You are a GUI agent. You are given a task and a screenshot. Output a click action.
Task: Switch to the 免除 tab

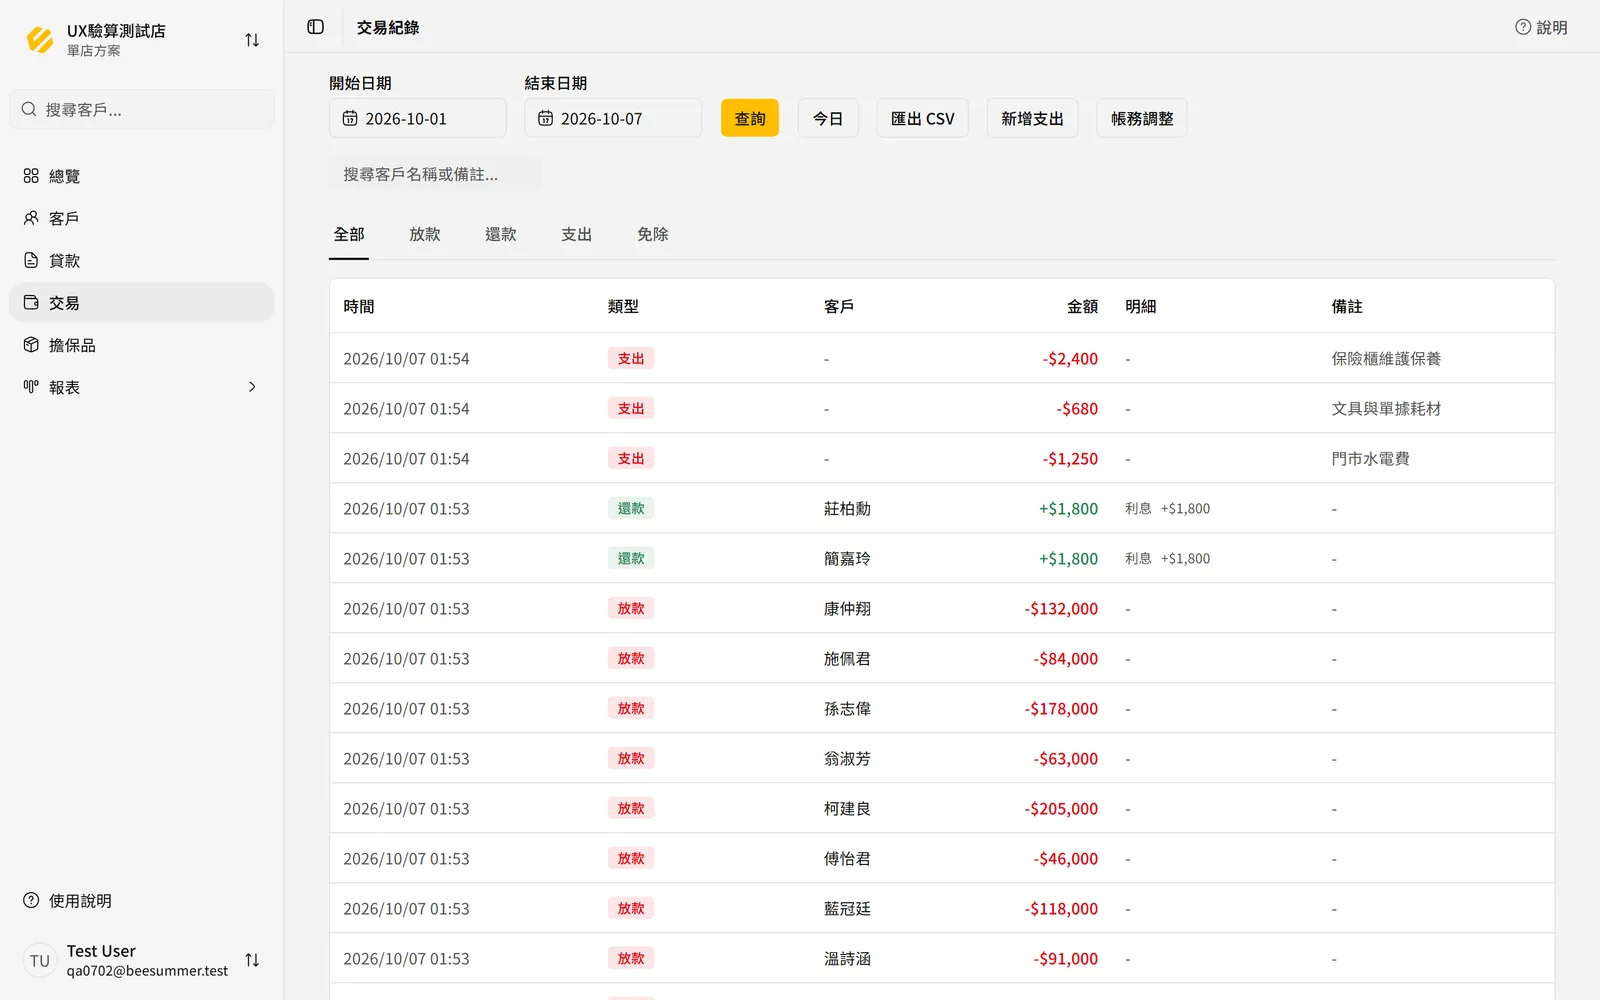(x=653, y=235)
